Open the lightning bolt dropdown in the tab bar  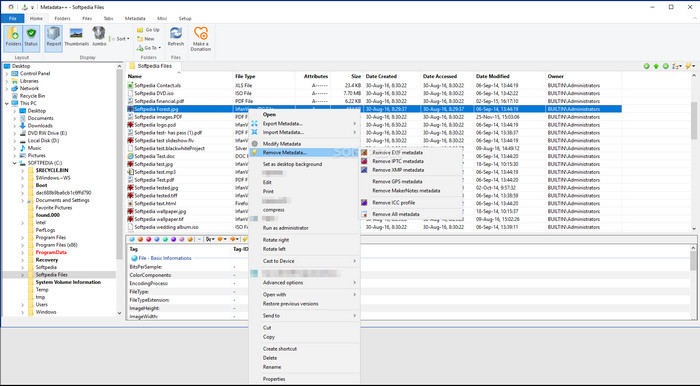coord(690,66)
